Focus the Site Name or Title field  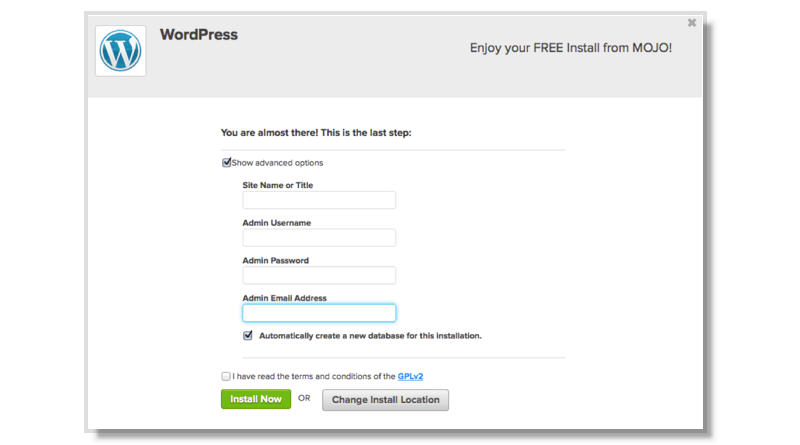(319, 200)
